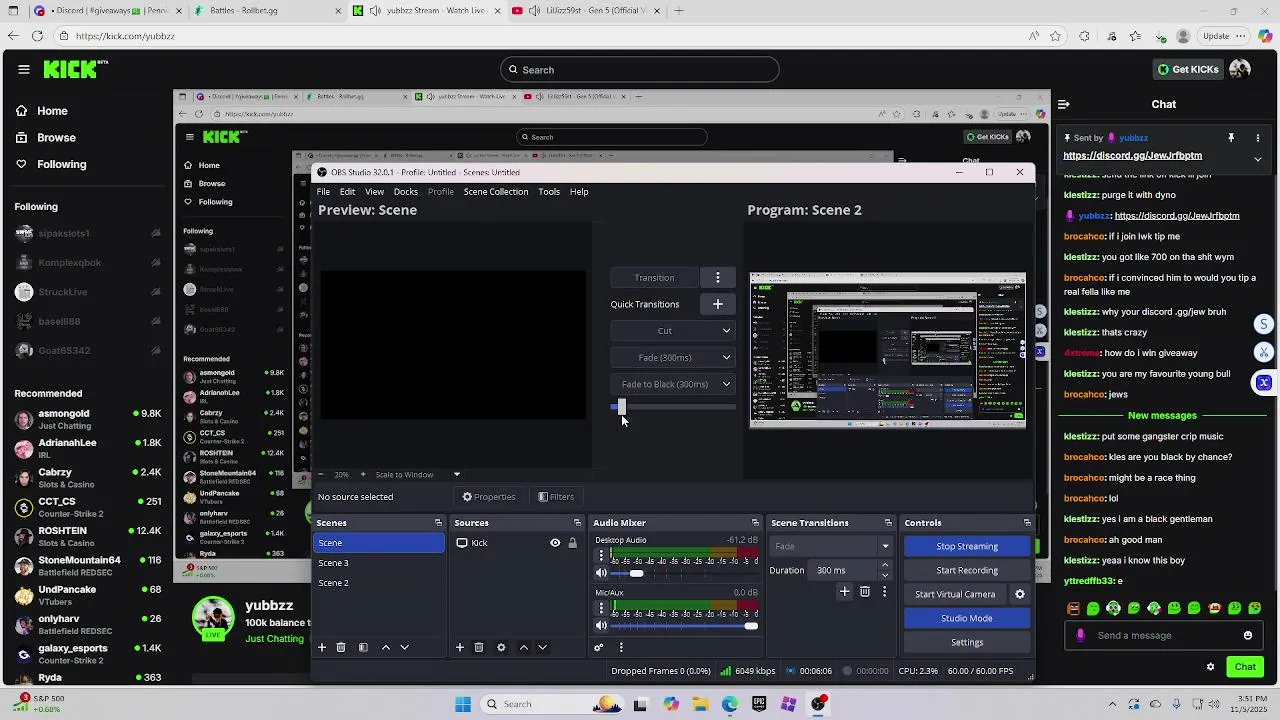
Task: Open scene filters icon in Scenes panel
Action: [x=363, y=648]
